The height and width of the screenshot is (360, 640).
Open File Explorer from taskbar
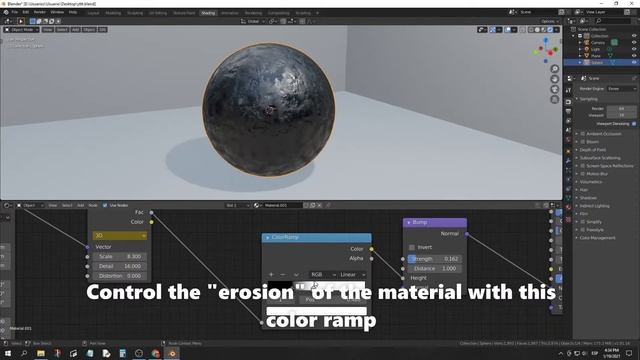41,353
